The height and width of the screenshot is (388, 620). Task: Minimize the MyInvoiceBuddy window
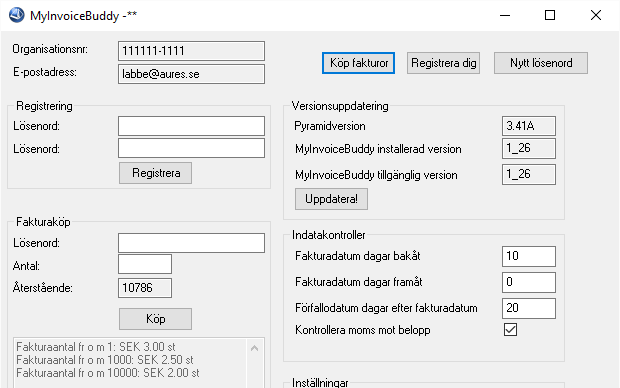click(x=505, y=15)
